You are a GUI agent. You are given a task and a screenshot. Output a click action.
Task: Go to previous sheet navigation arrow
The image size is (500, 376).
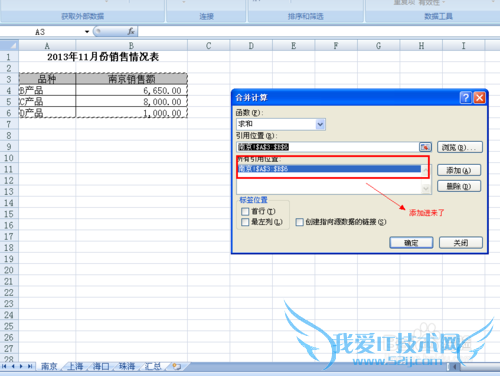(x=13, y=366)
